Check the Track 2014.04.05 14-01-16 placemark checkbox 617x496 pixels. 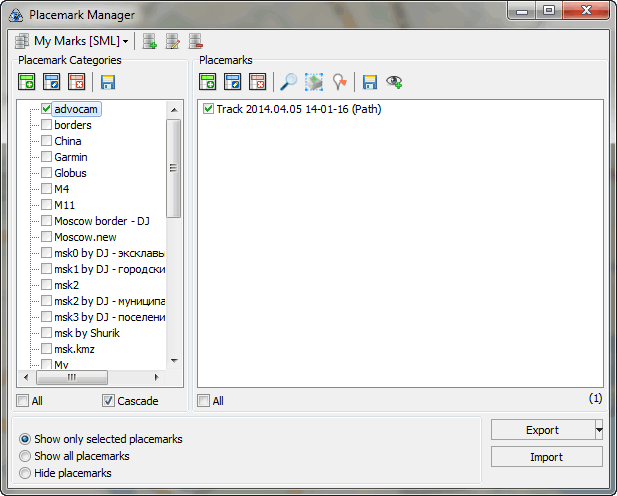pyautogui.click(x=208, y=109)
